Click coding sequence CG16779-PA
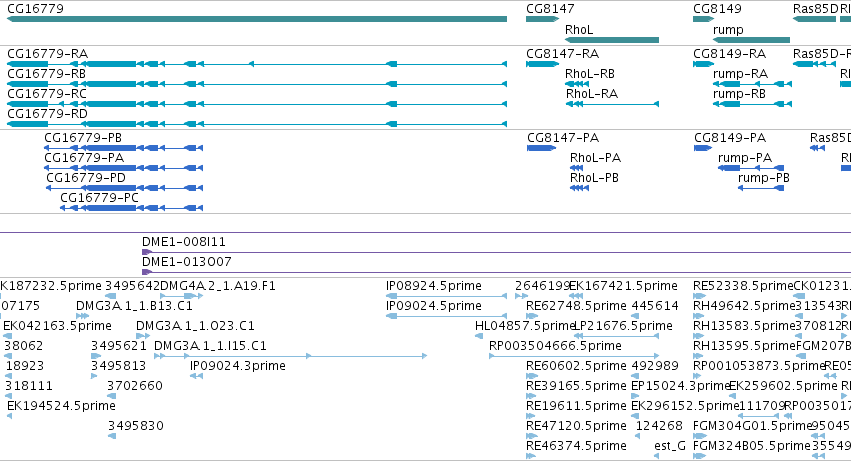 click(123, 168)
